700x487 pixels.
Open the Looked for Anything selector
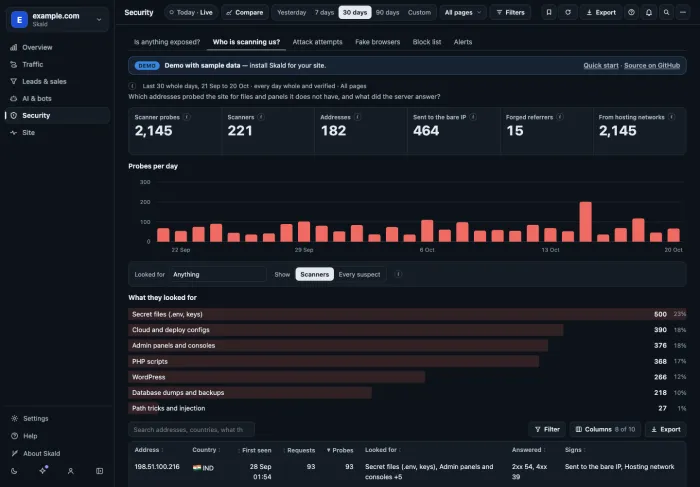tap(217, 274)
